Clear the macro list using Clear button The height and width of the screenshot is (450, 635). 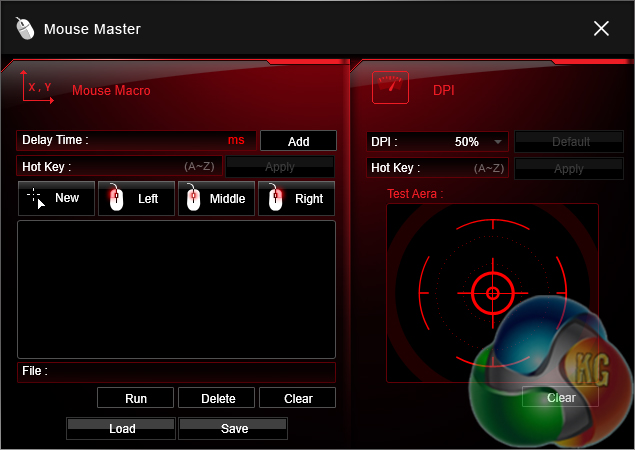pos(297,398)
